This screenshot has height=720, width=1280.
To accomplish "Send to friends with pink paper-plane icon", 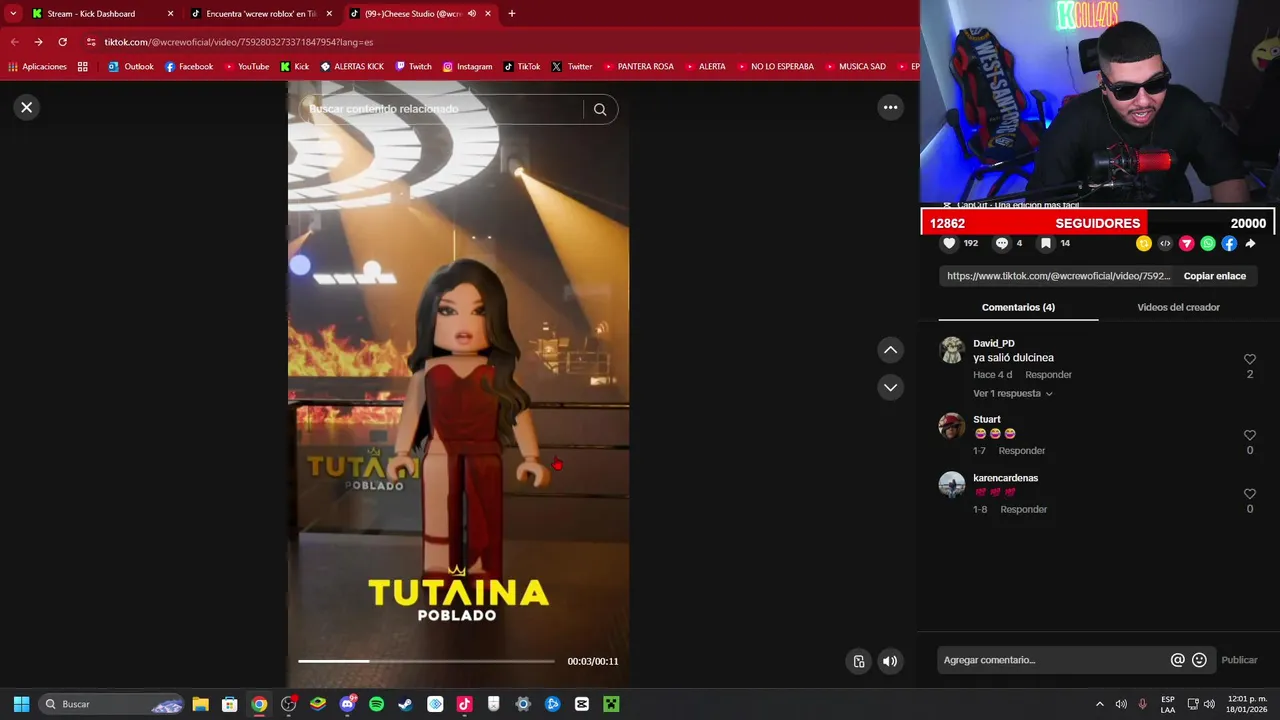I will click(x=1187, y=243).
